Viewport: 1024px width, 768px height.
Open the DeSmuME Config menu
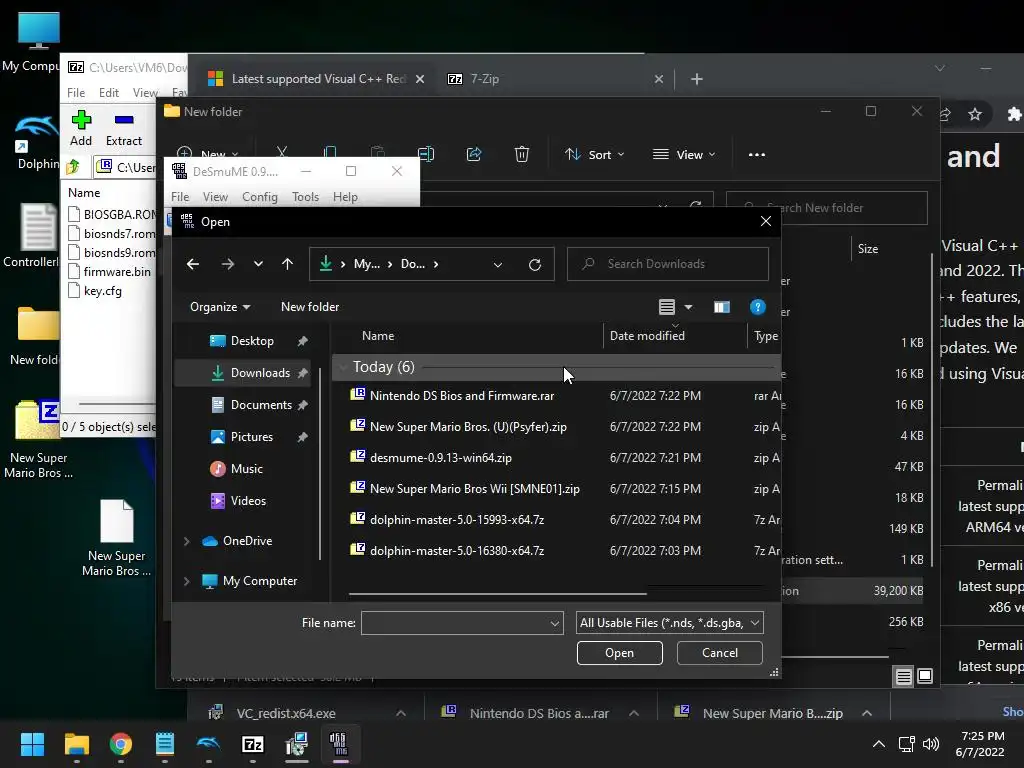point(260,197)
